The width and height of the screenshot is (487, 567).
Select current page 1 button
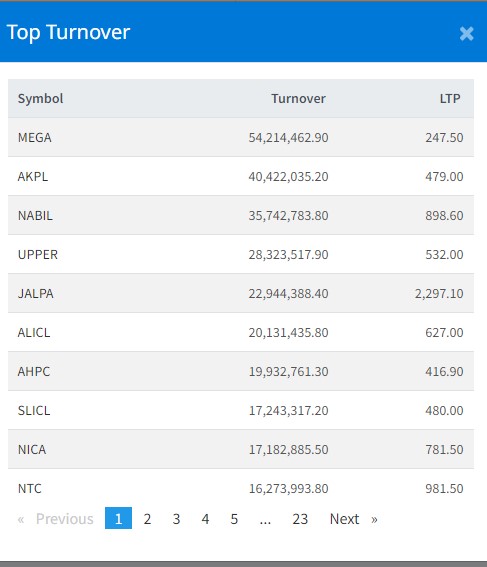pyautogui.click(x=118, y=519)
